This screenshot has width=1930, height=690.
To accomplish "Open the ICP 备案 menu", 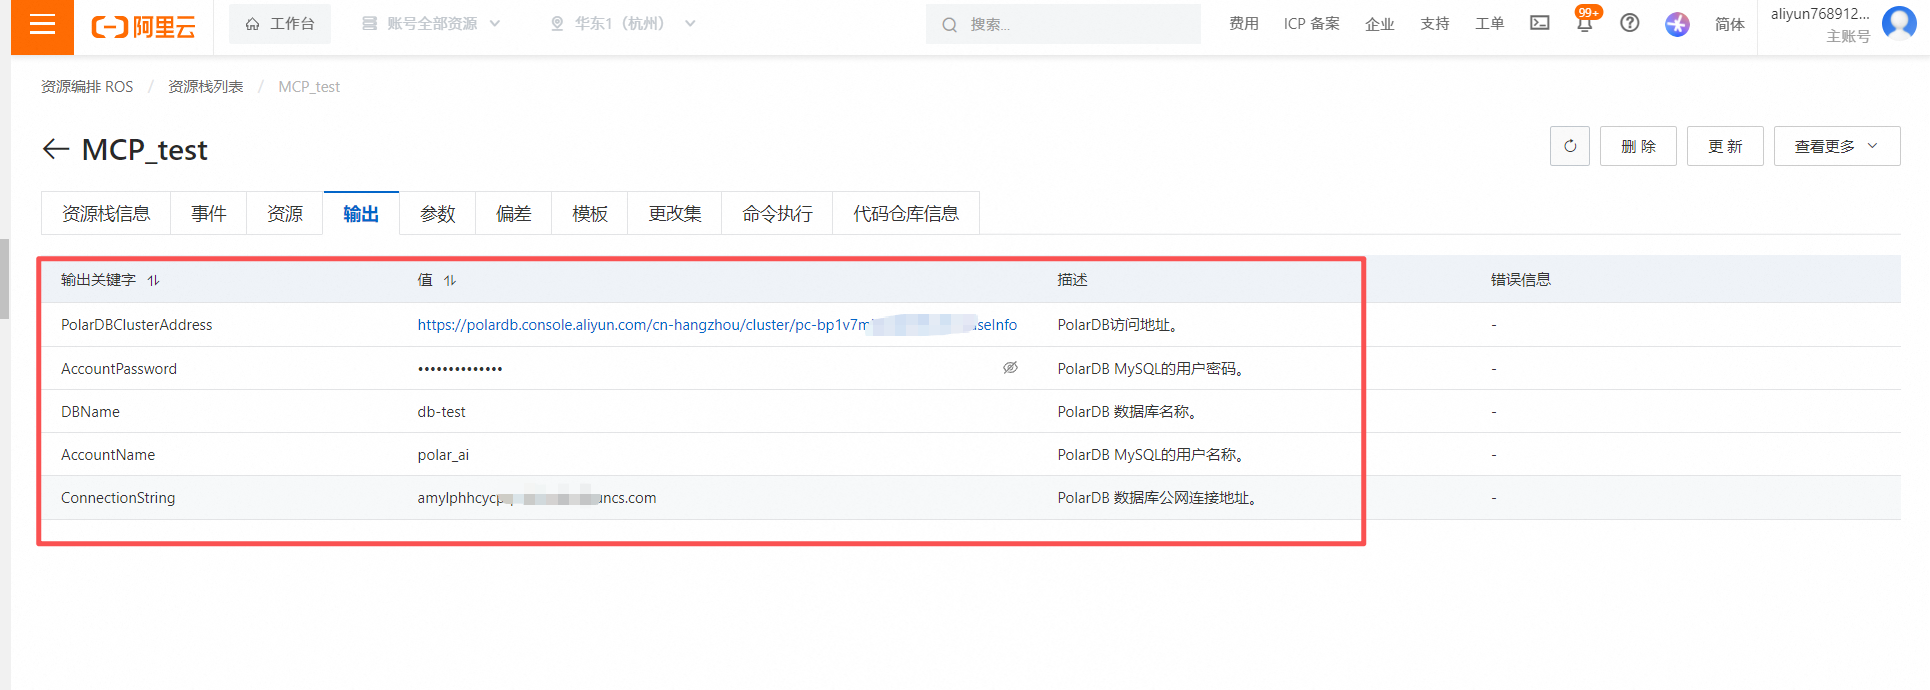I will (x=1311, y=24).
